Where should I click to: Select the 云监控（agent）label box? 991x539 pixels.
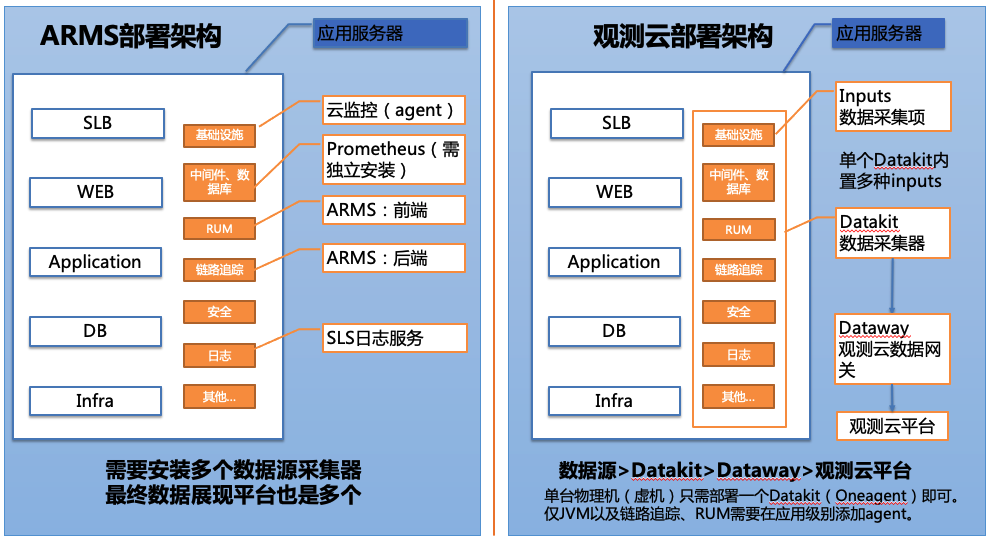pos(394,110)
